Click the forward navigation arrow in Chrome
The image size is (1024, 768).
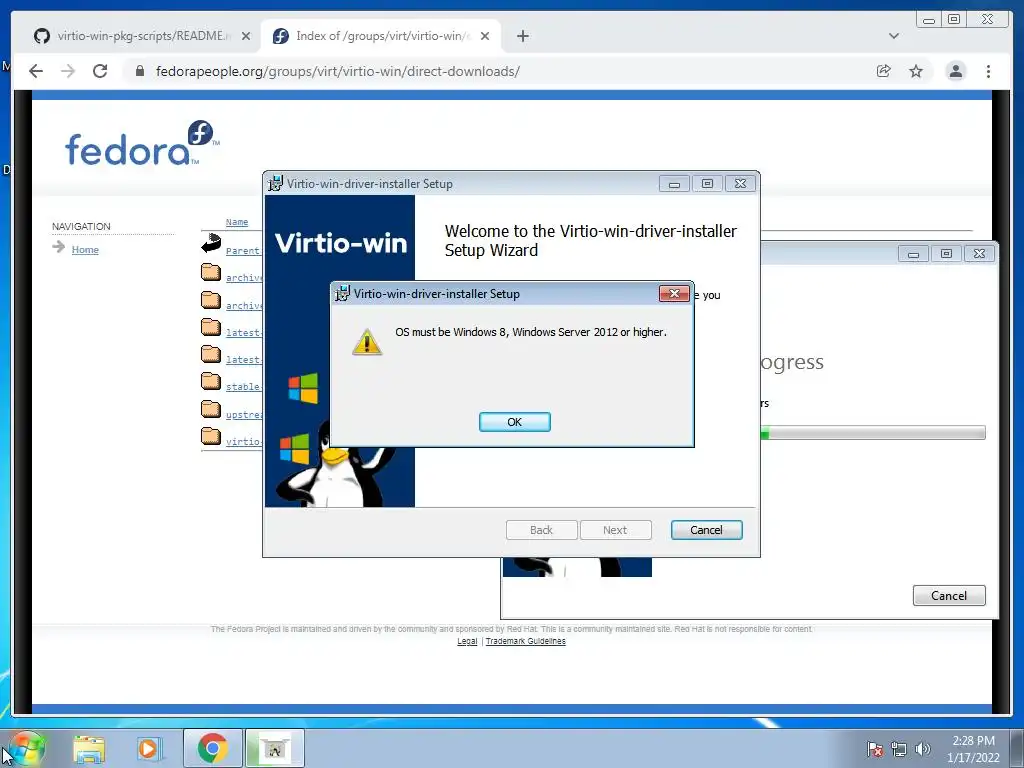click(68, 71)
